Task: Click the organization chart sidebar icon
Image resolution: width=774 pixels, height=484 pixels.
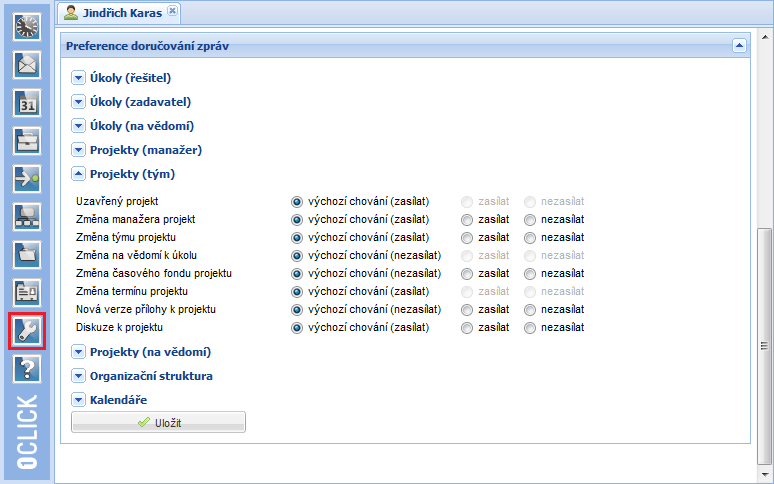Action: pos(26,217)
